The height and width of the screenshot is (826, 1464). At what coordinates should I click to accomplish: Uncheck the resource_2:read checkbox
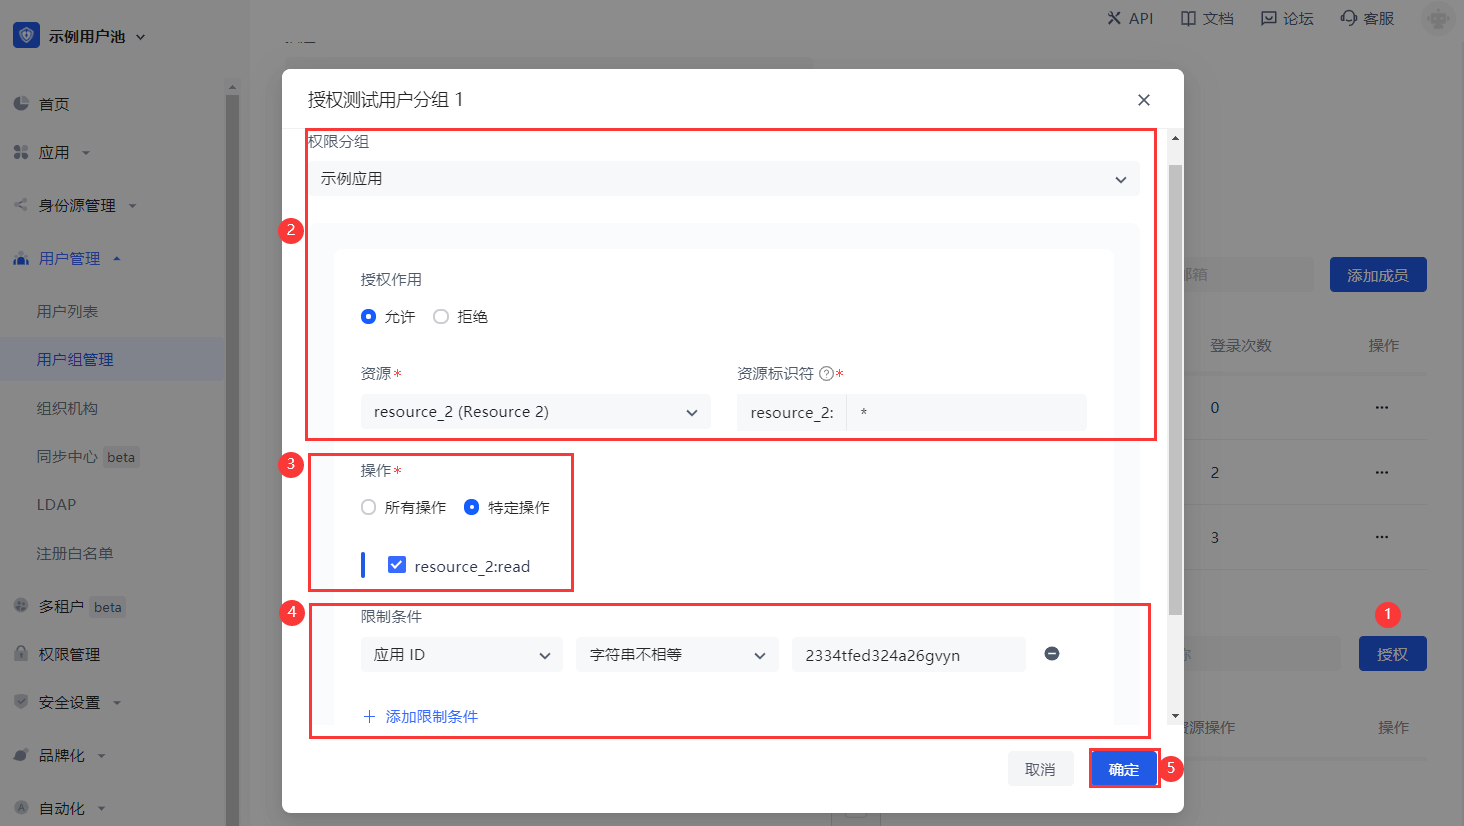[397, 565]
